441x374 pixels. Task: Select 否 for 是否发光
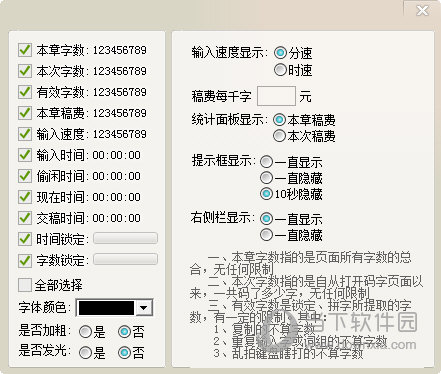(x=124, y=352)
